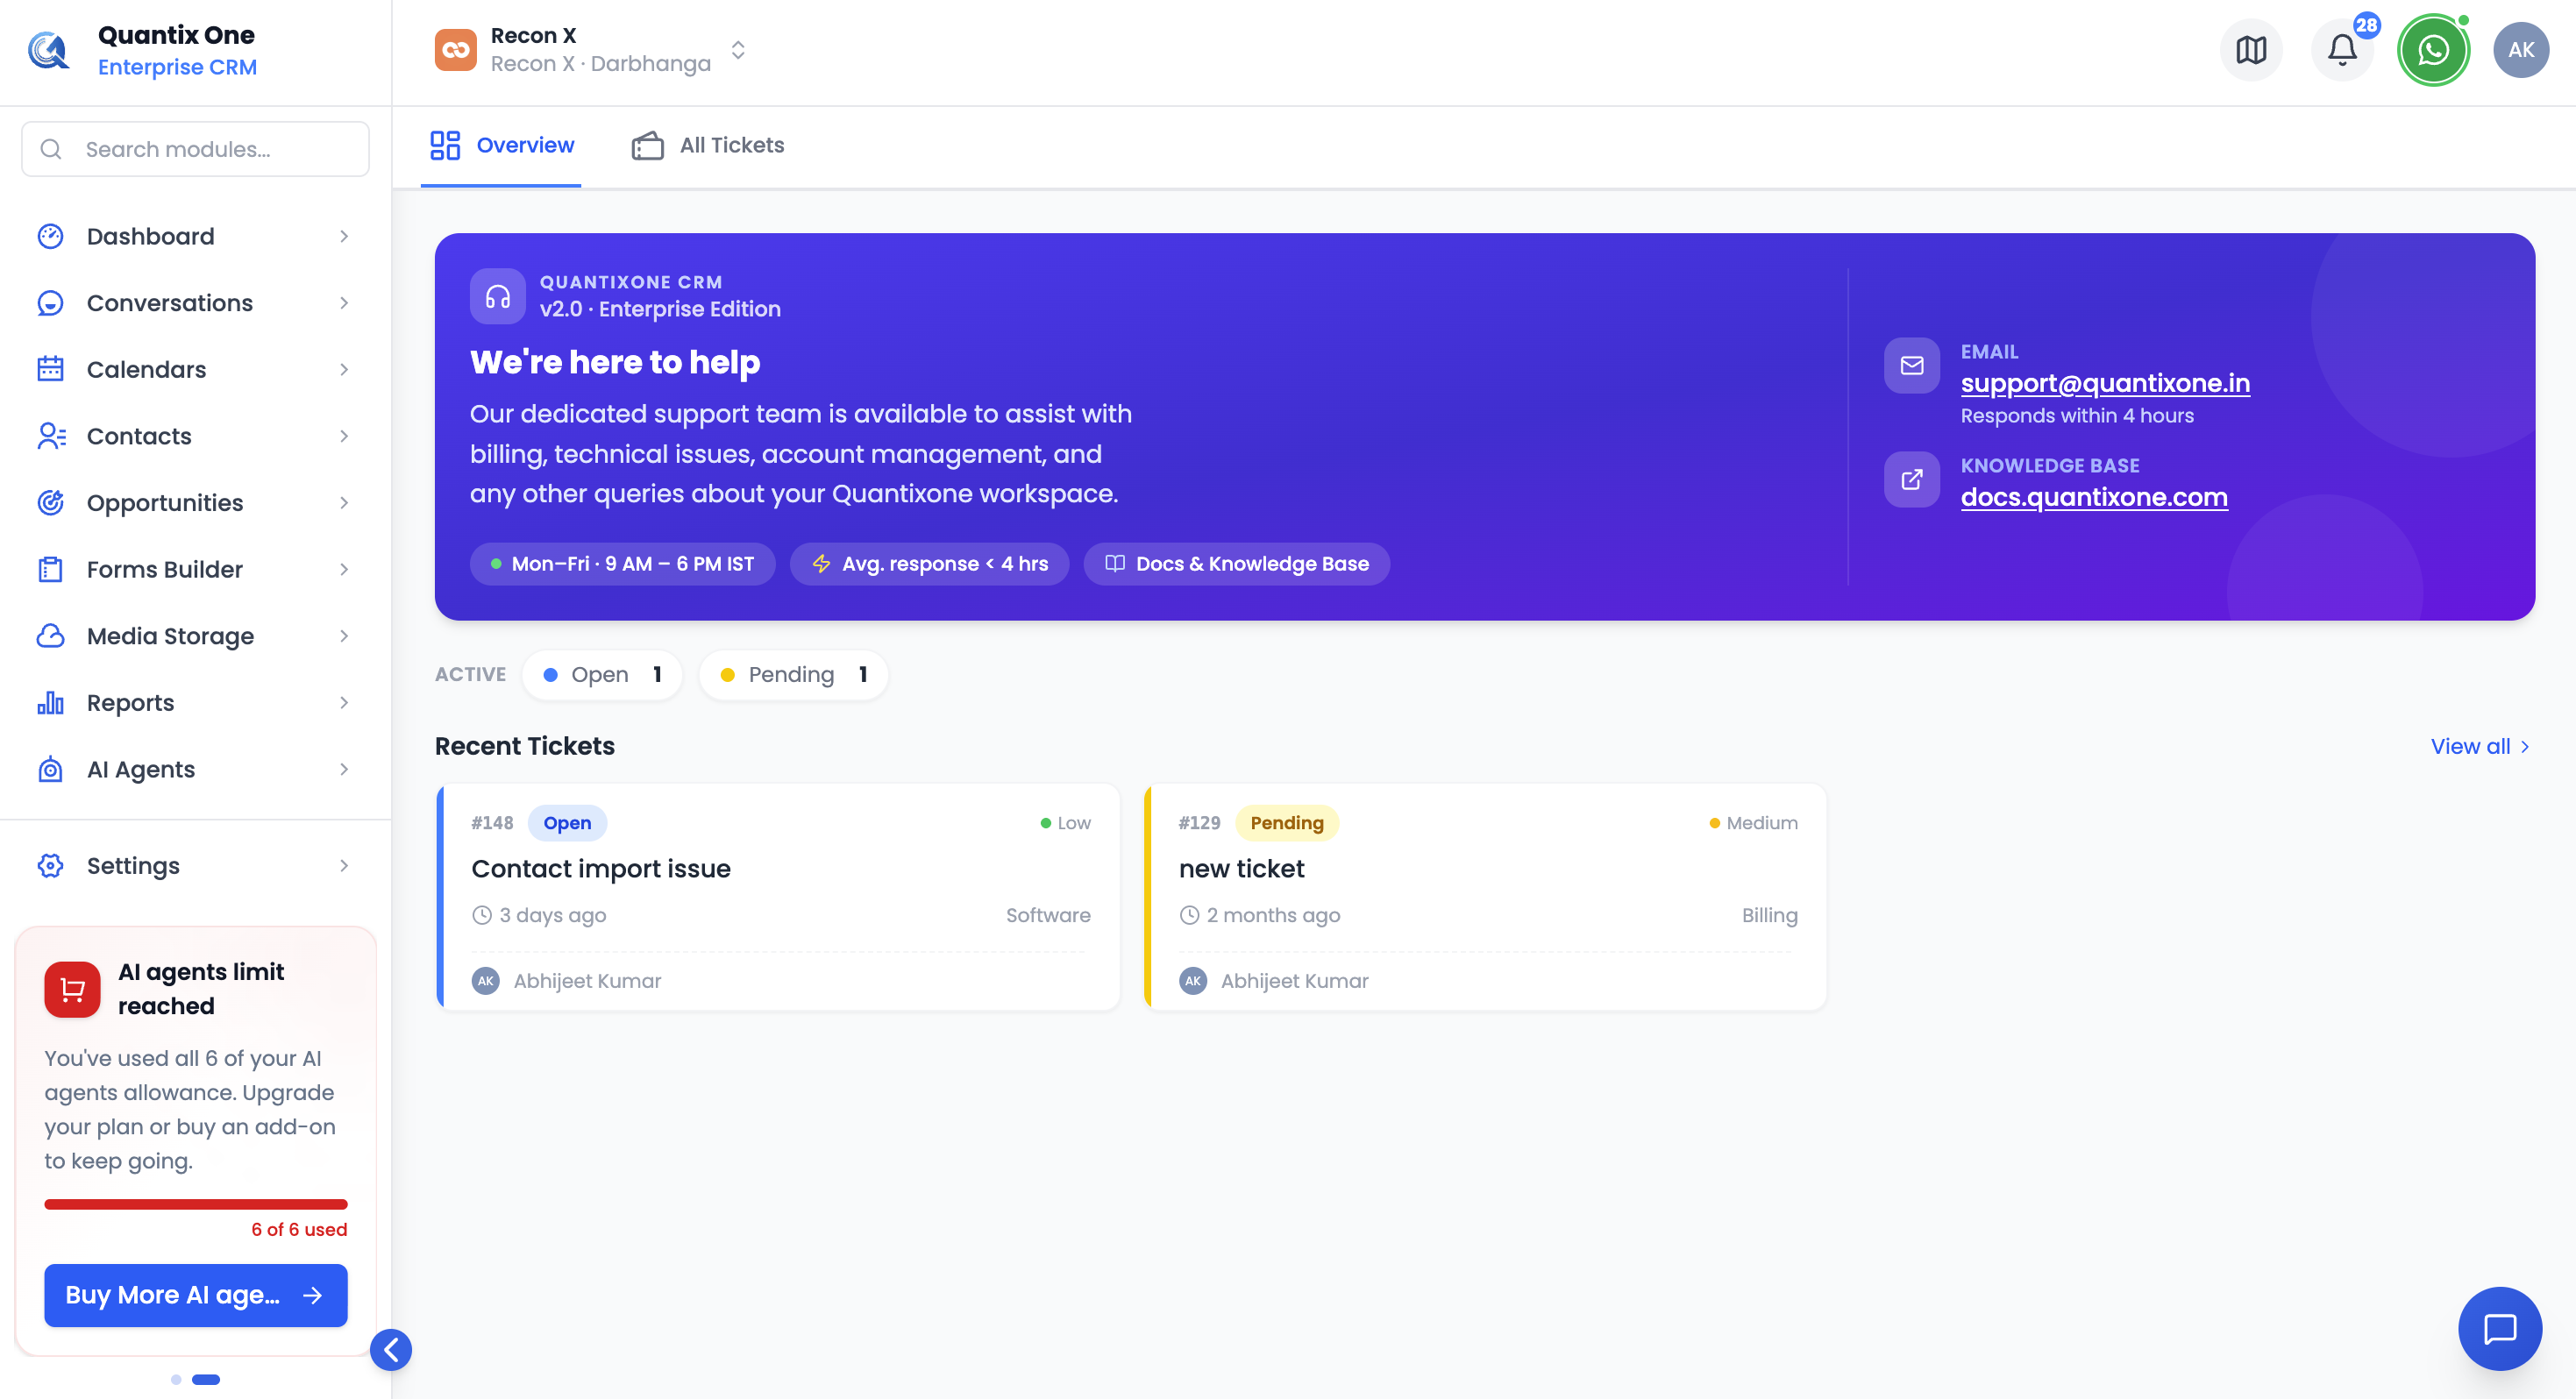Open the docs.quantixone.com link

2094,497
